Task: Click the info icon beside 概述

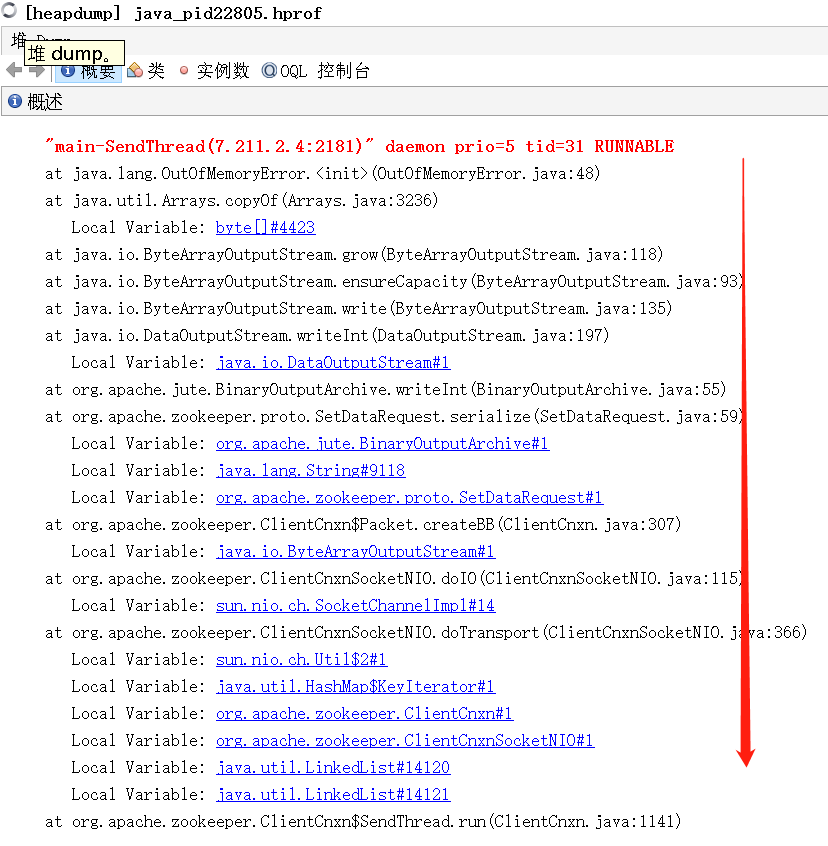Action: 15,101
